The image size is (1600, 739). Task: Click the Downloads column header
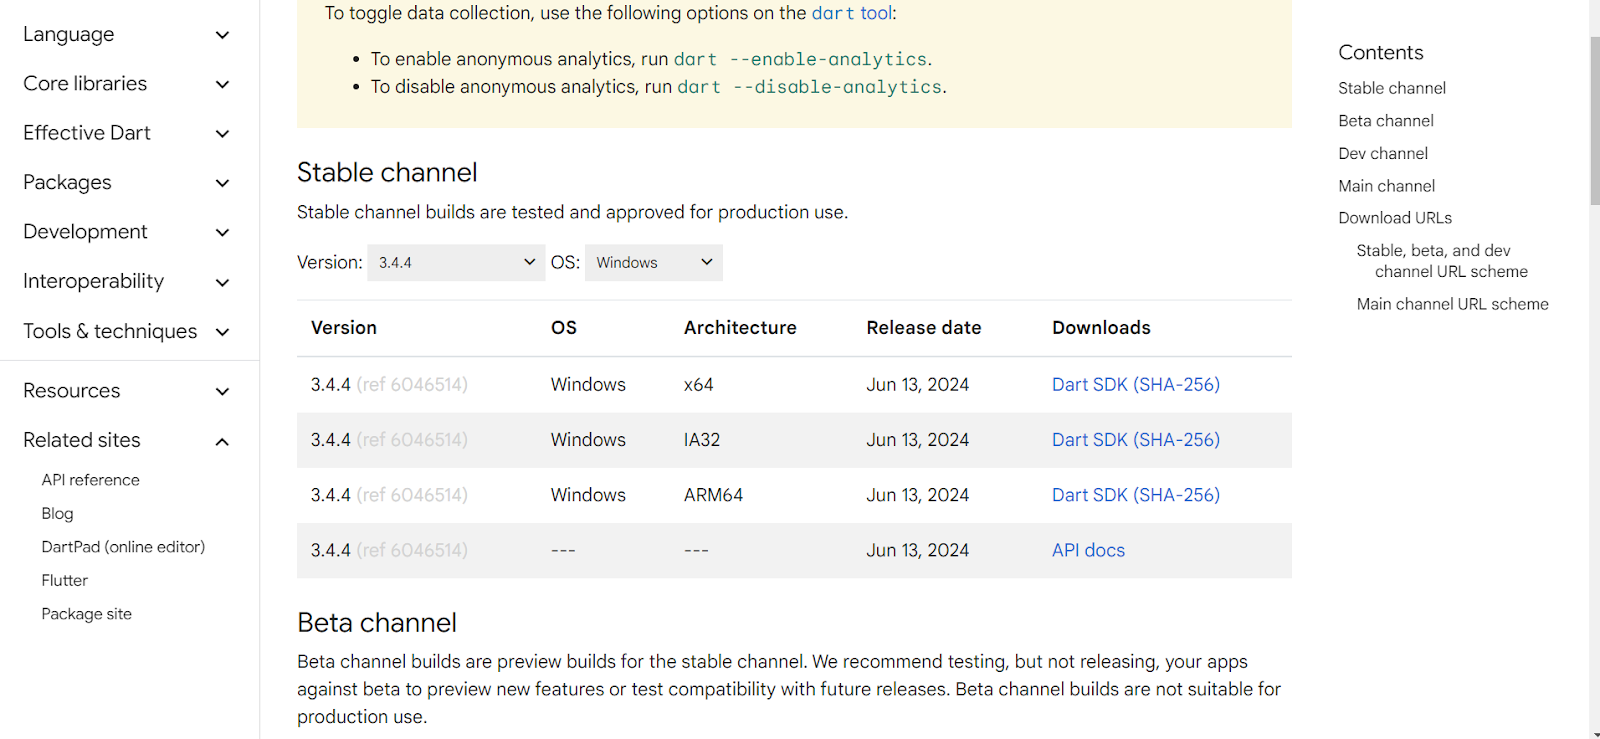click(1101, 328)
